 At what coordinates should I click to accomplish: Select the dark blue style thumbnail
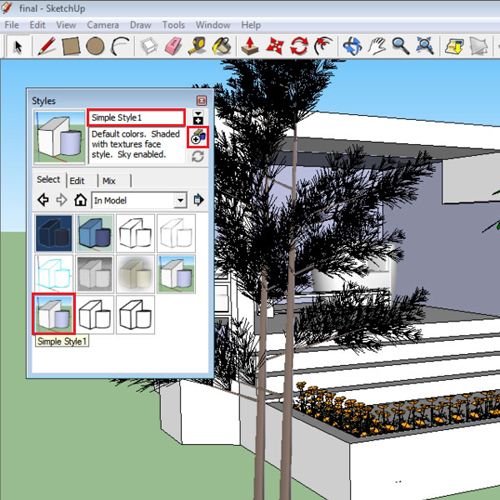click(x=54, y=233)
